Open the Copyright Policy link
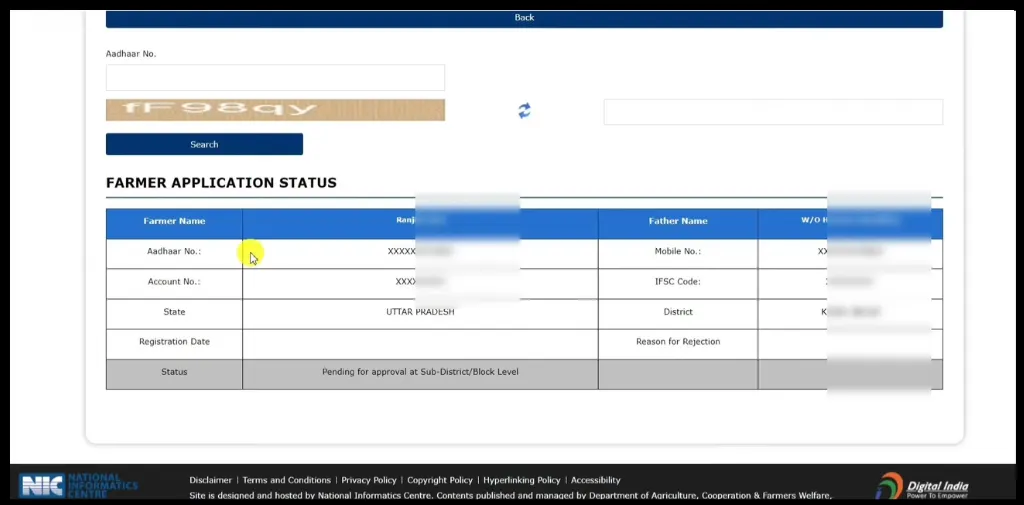1024x505 pixels. 440,480
